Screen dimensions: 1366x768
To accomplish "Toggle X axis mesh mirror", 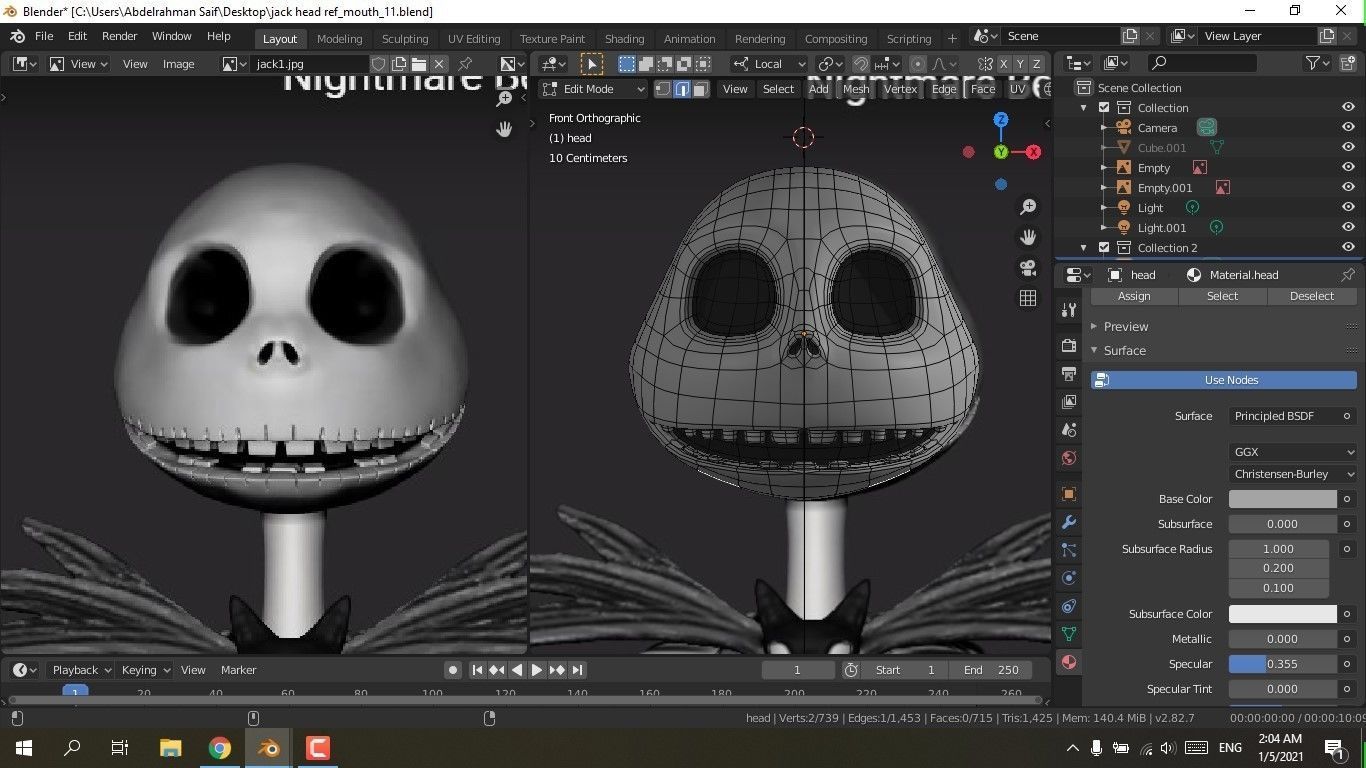I will coord(1002,64).
